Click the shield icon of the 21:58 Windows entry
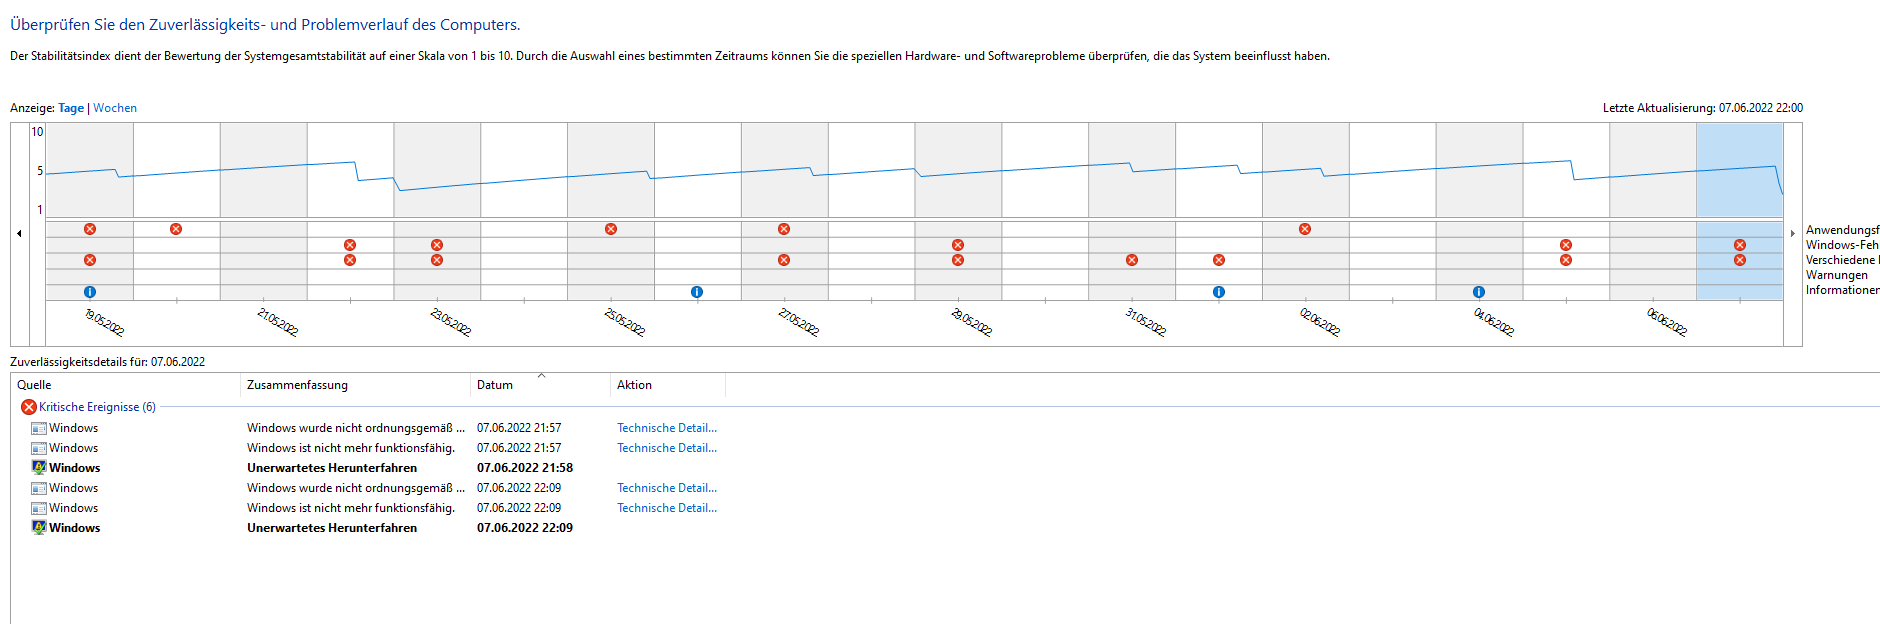 click(x=39, y=467)
